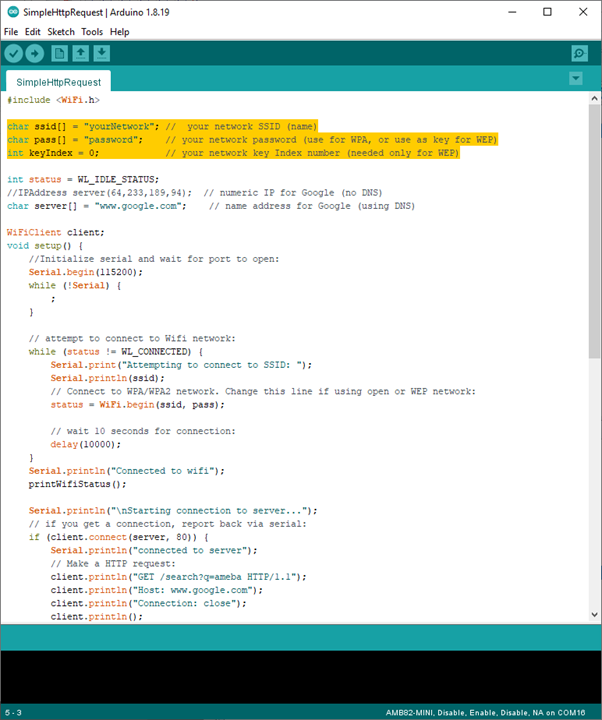The height and width of the screenshot is (720, 602).
Task: Create a new sketch with New icon
Action: [60, 53]
